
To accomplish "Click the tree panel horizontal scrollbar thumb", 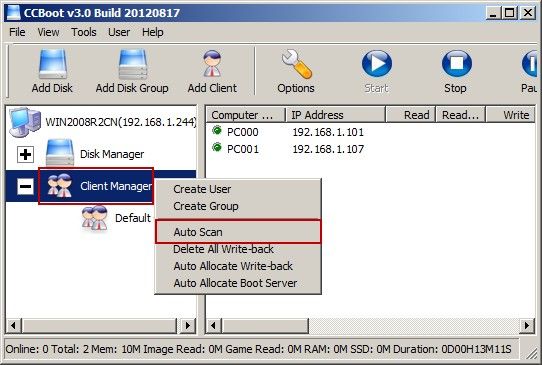I will [x=99, y=325].
